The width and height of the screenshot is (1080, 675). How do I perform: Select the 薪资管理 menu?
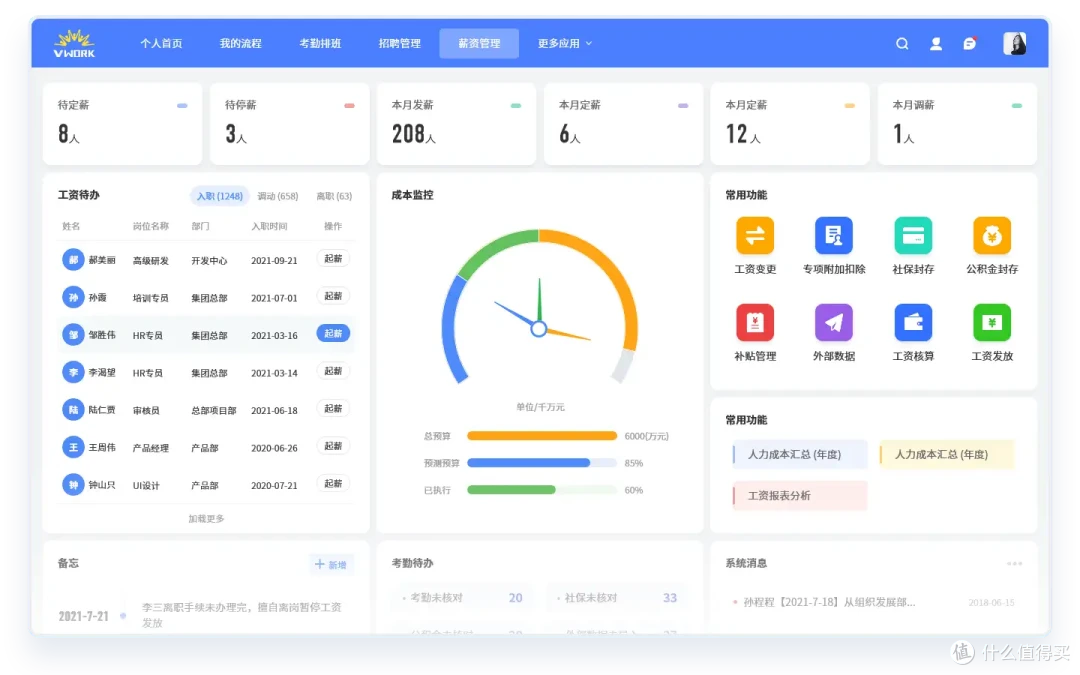point(479,43)
